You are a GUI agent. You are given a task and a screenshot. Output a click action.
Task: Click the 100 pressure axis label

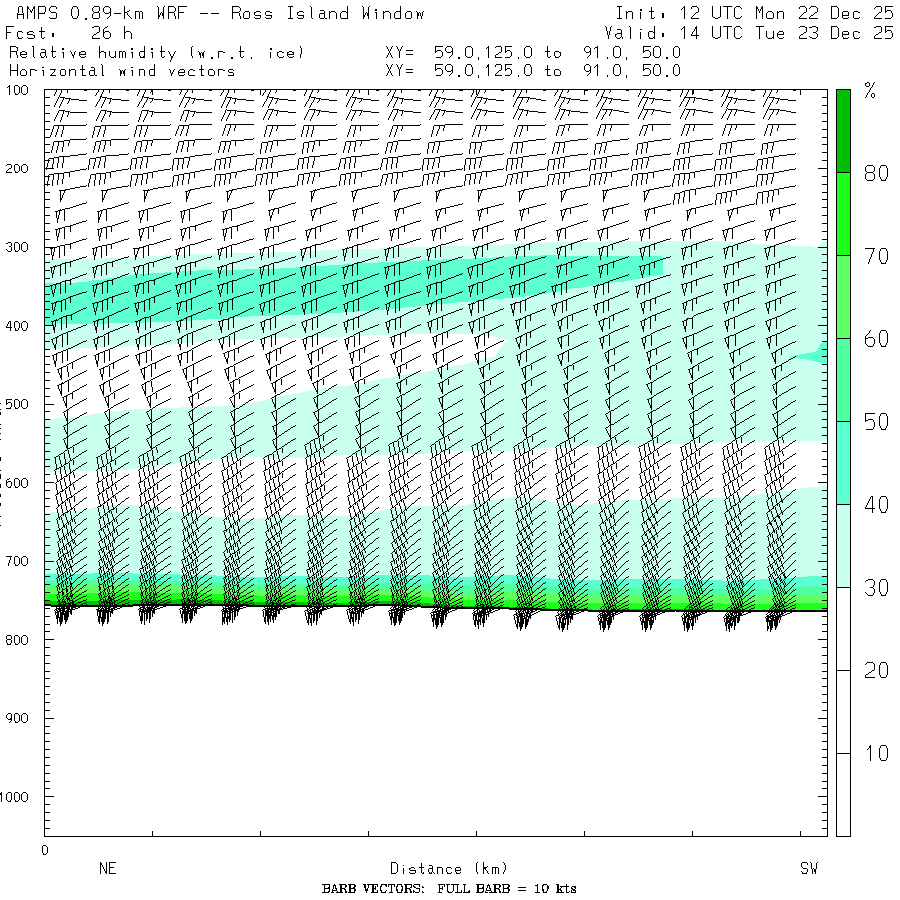tap(22, 91)
